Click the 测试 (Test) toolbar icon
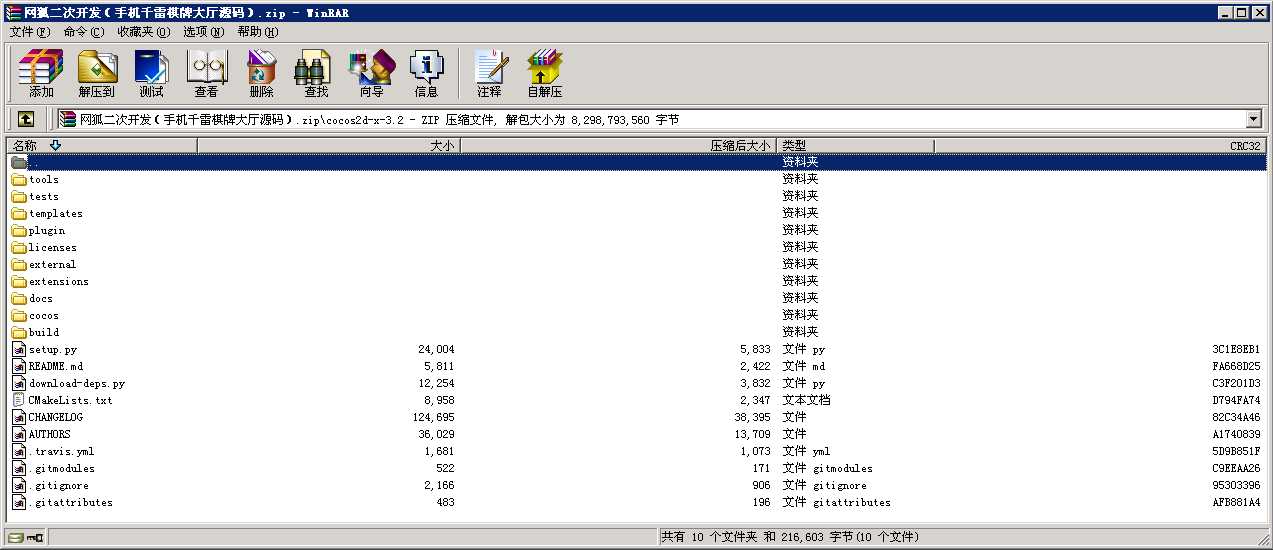This screenshot has height=550, width=1273. click(x=151, y=73)
